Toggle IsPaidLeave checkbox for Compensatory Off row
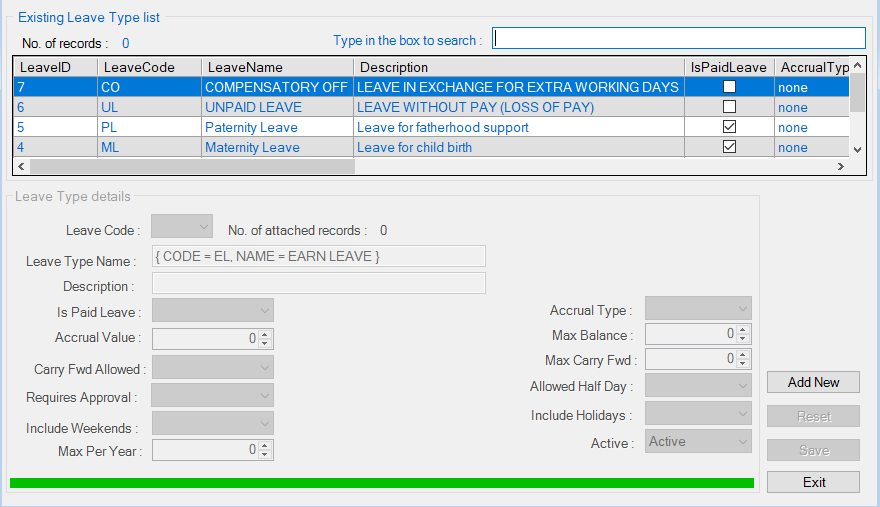The image size is (880, 507). click(x=729, y=87)
